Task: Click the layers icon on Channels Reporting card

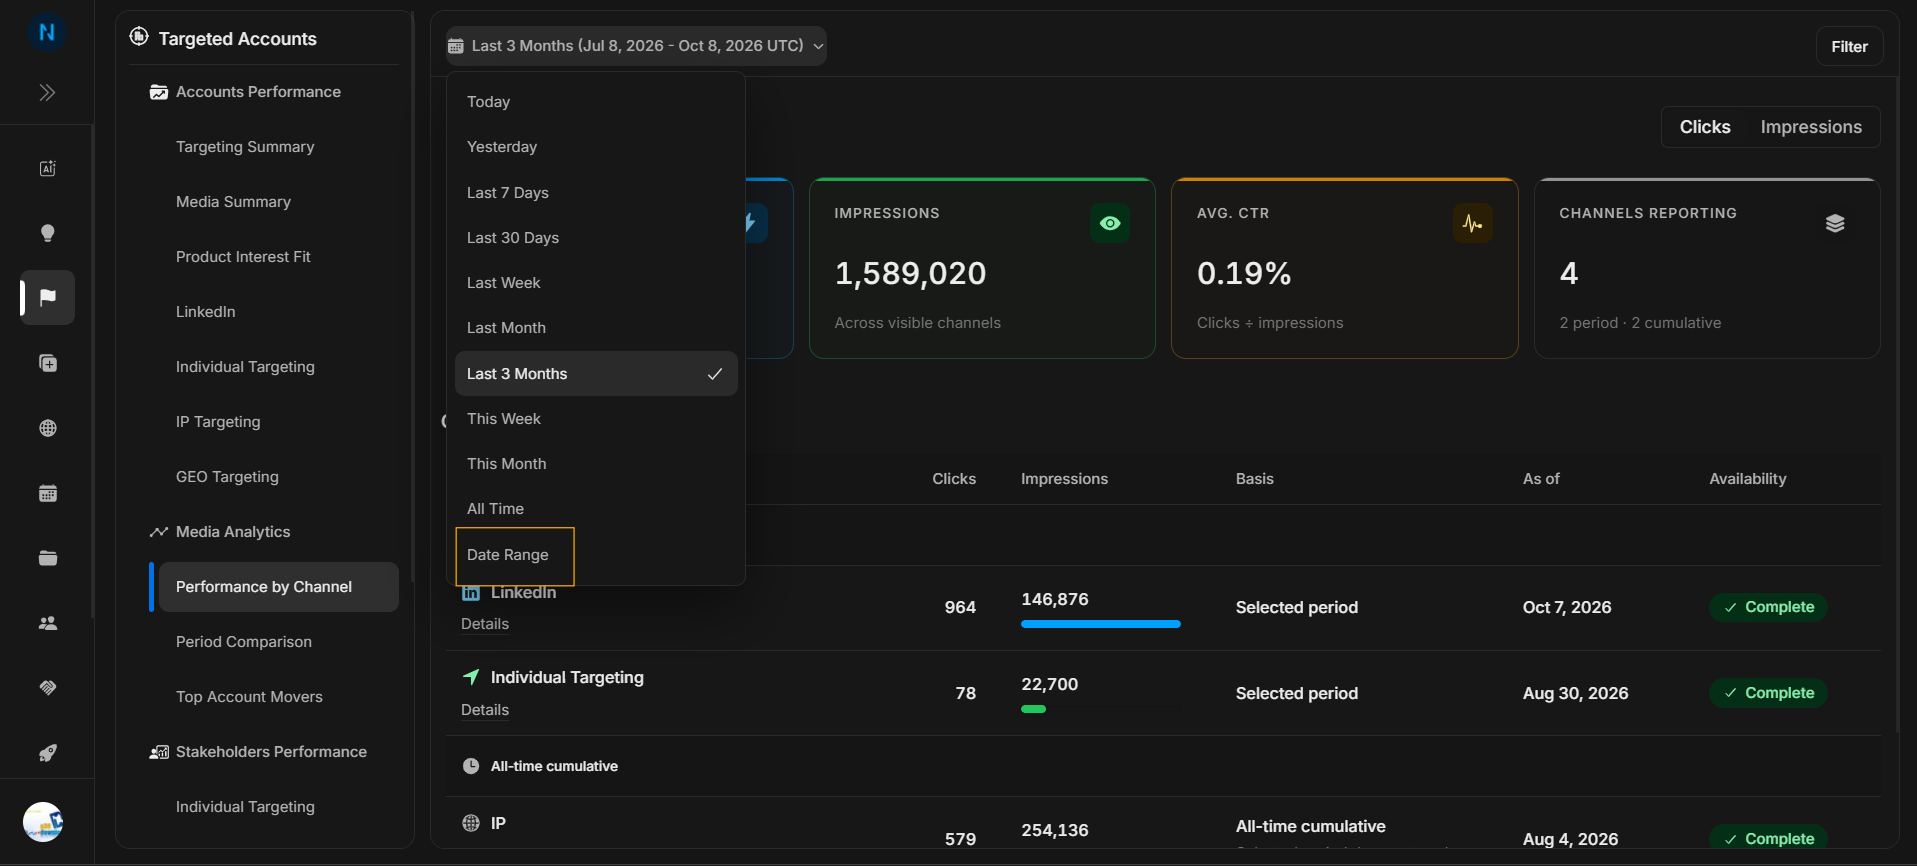Action: pyautogui.click(x=1835, y=223)
